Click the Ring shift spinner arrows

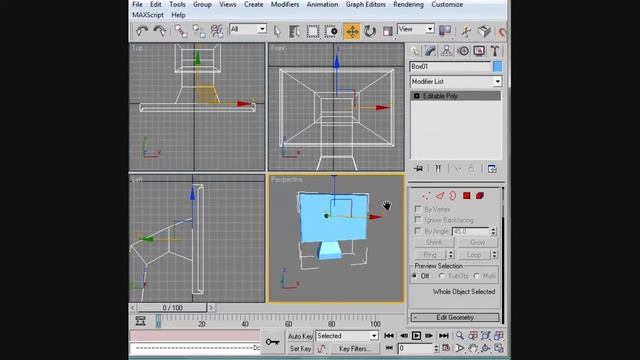pos(451,255)
